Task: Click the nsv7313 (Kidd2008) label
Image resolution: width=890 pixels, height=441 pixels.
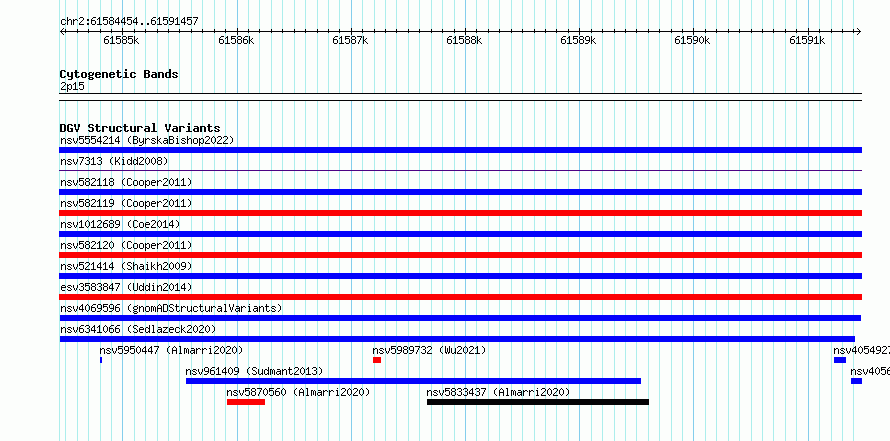Action: [114, 161]
